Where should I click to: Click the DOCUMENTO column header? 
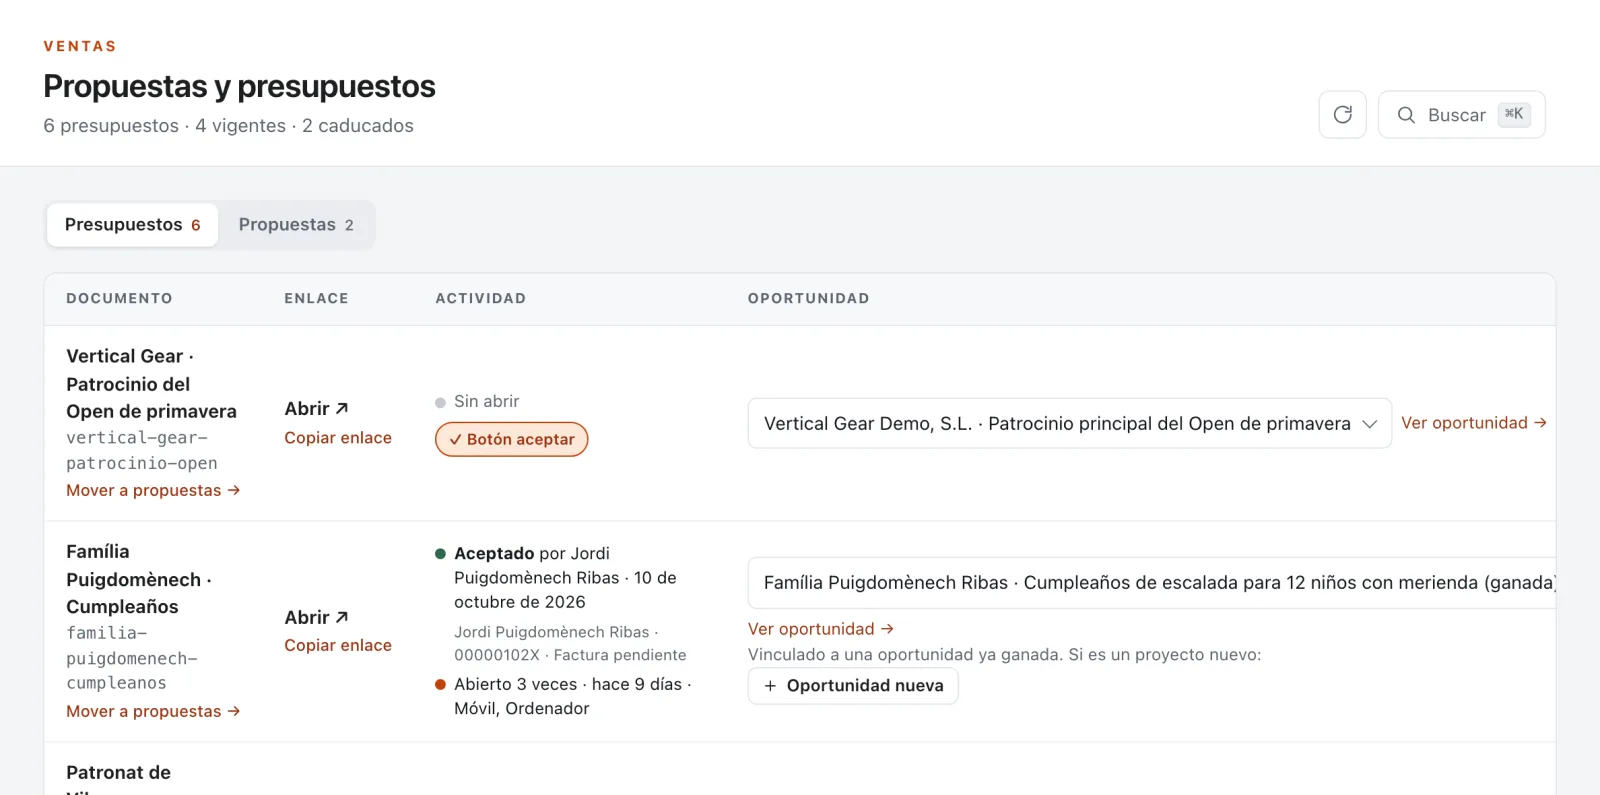[119, 298]
